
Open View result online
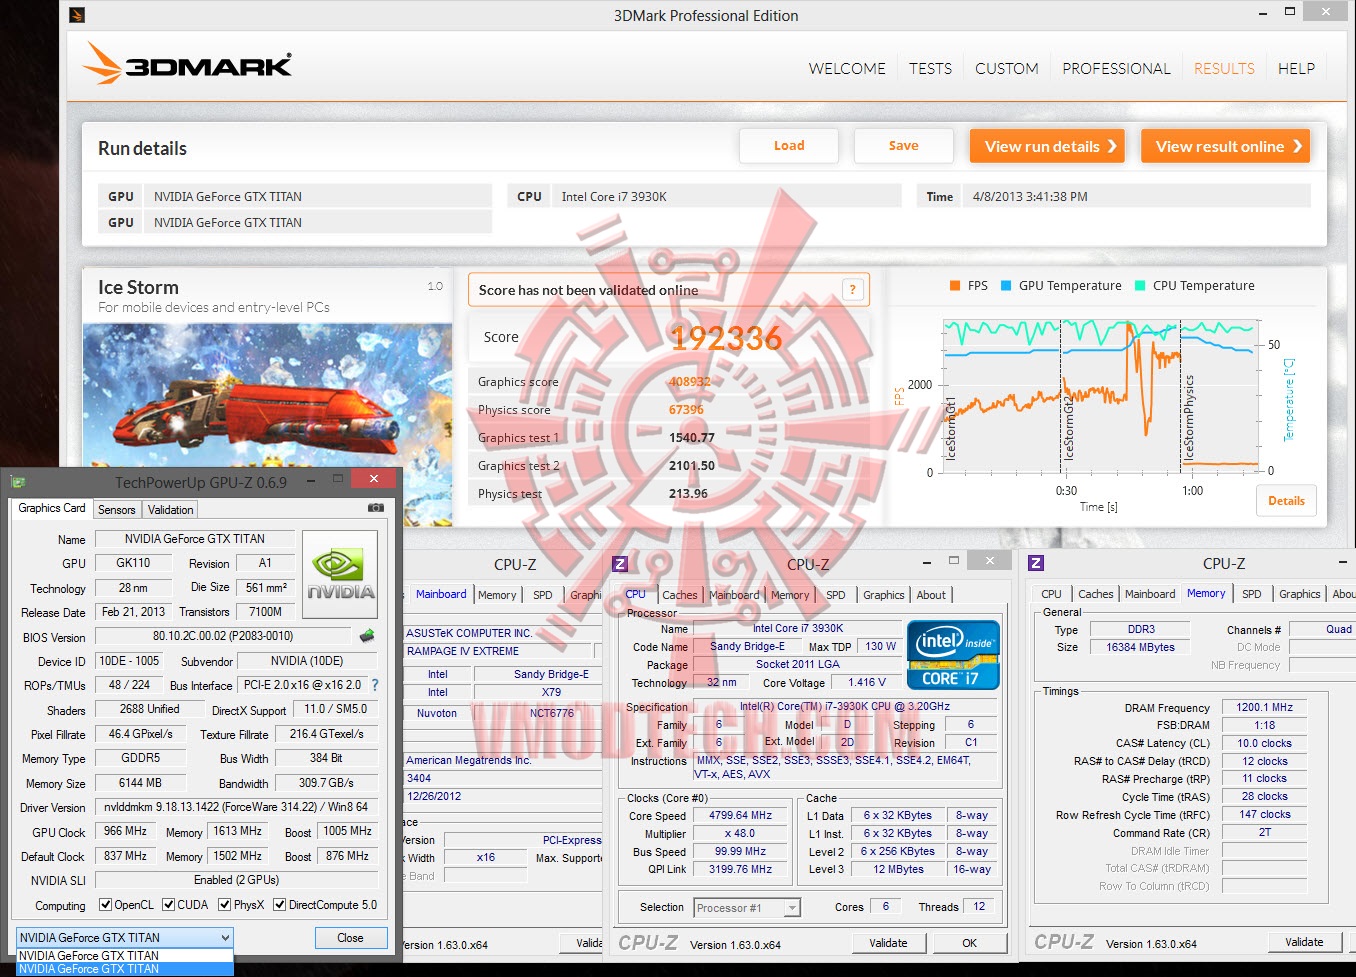tap(1226, 146)
